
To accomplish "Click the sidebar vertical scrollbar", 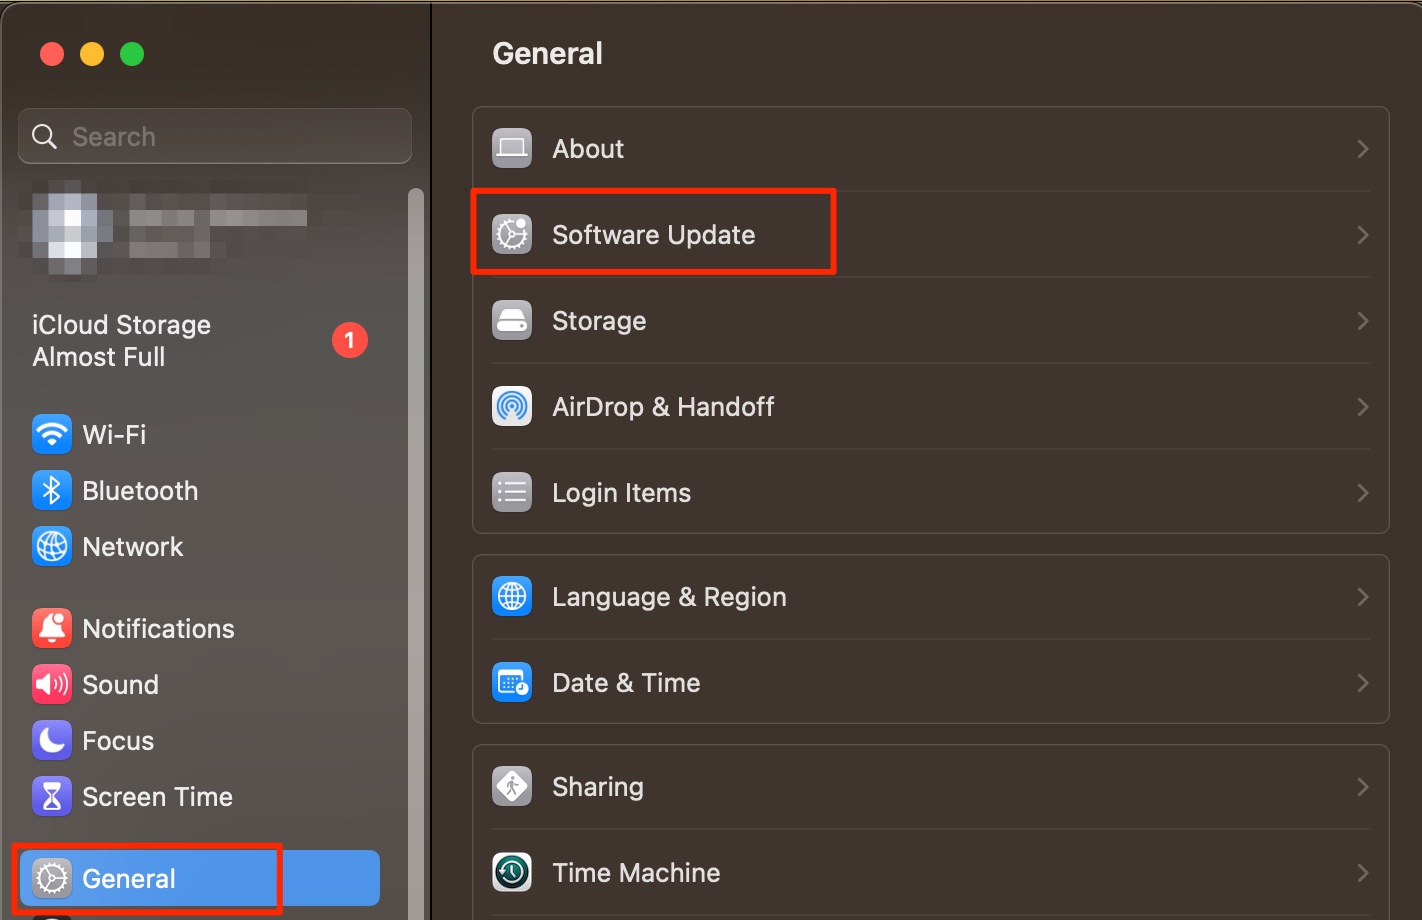I will tap(416, 550).
